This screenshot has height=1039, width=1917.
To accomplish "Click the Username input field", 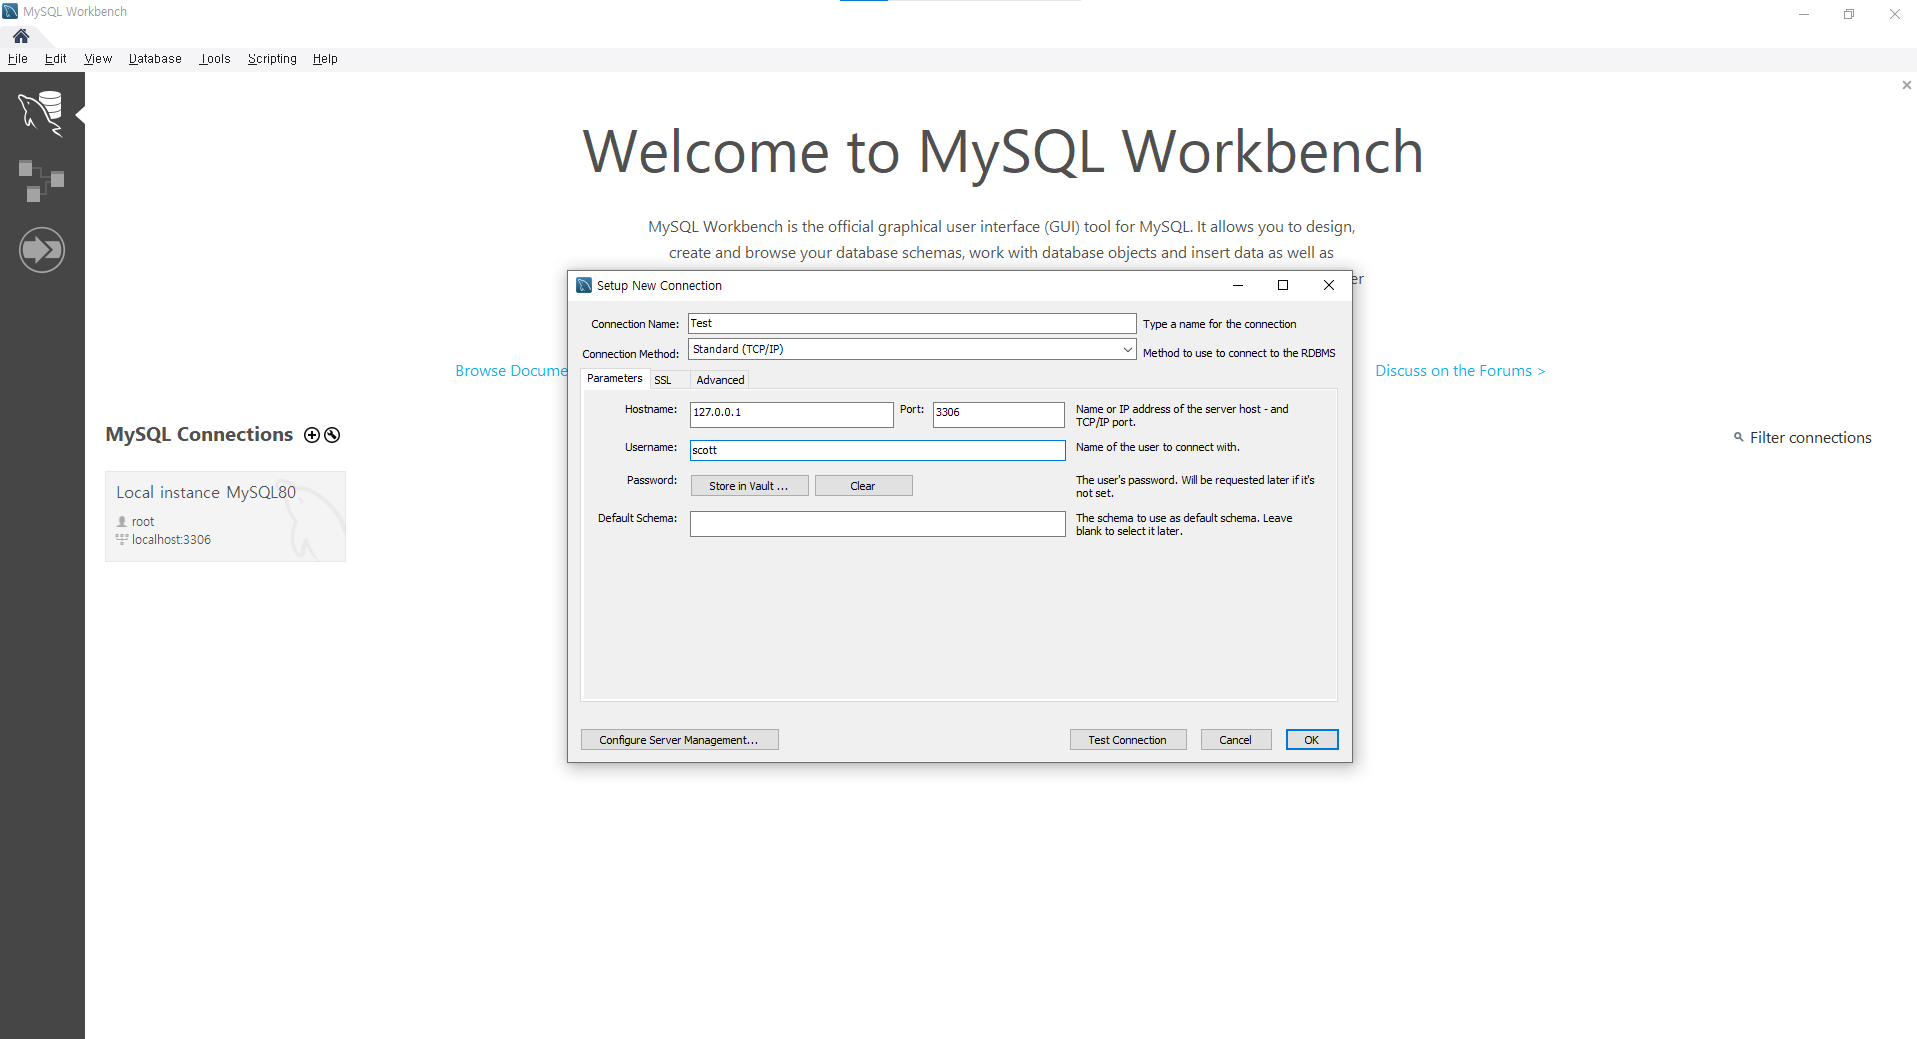I will click(877, 450).
